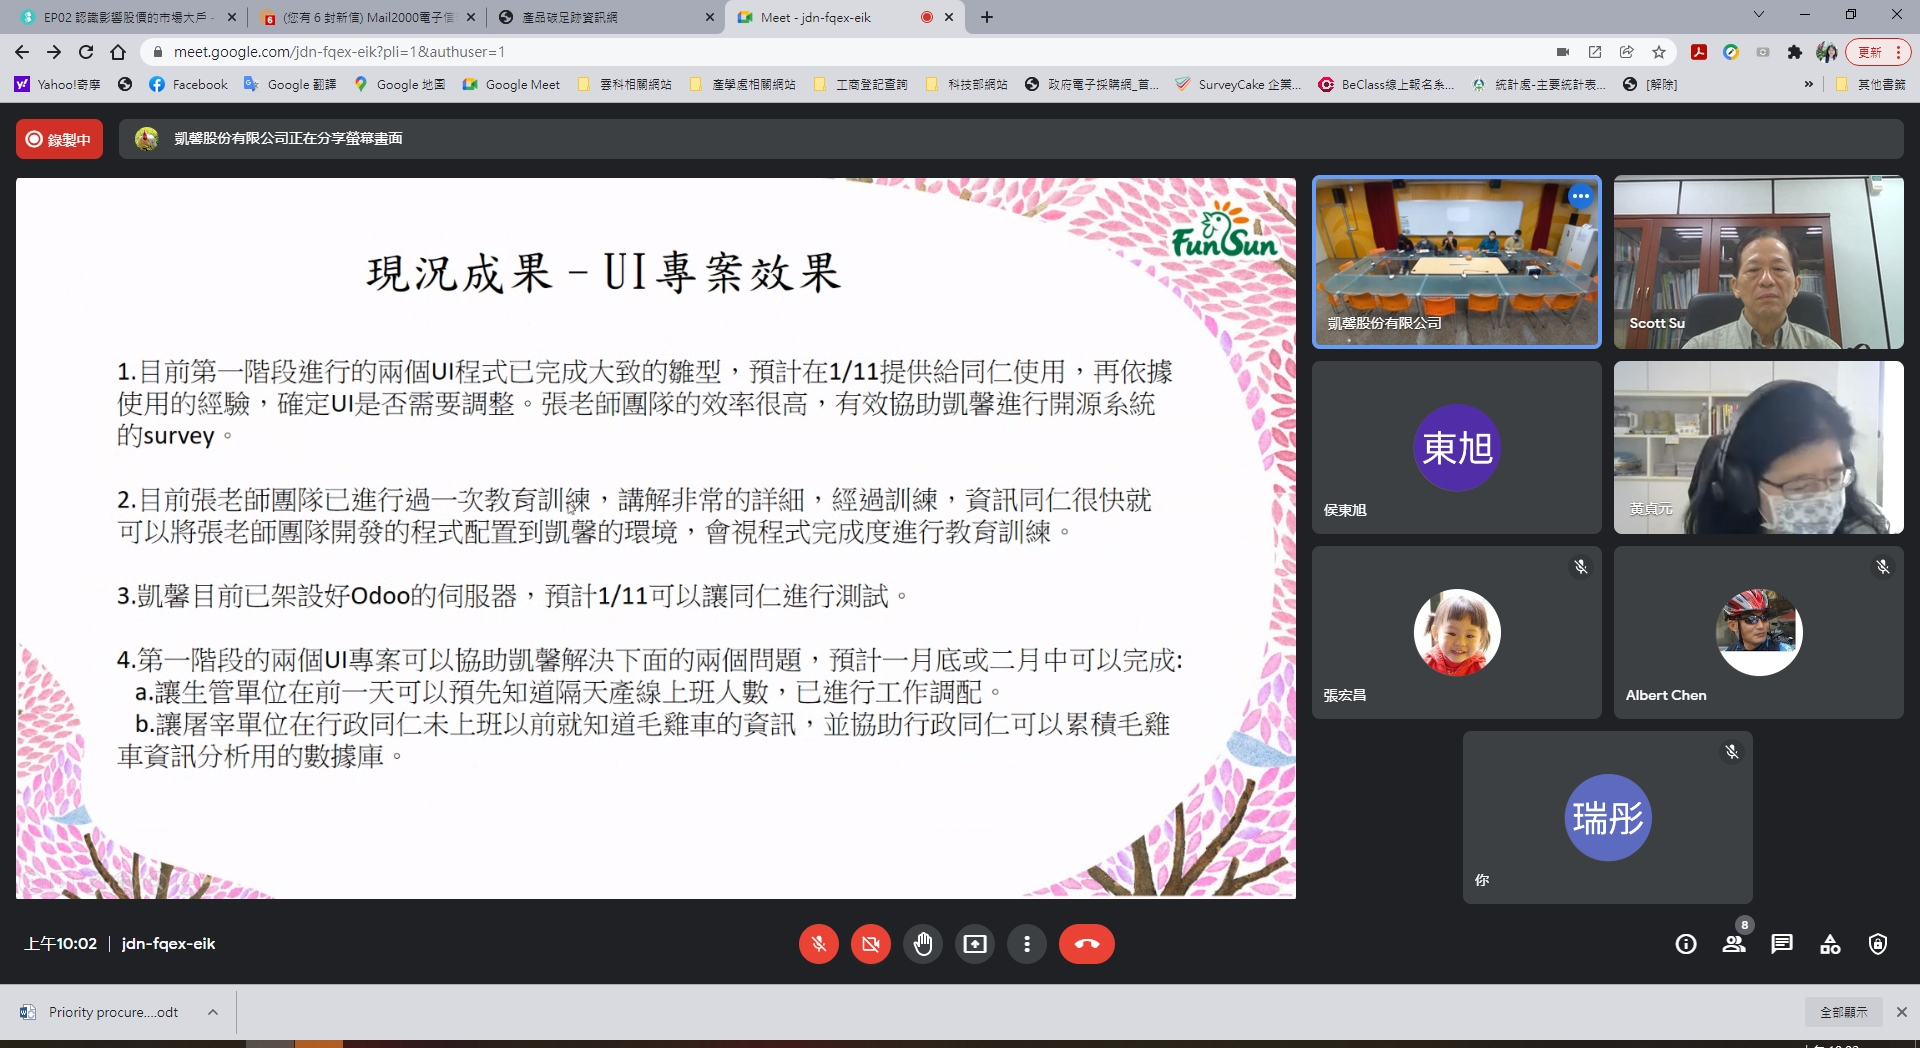Open the three-dot more options menu

click(x=1027, y=944)
